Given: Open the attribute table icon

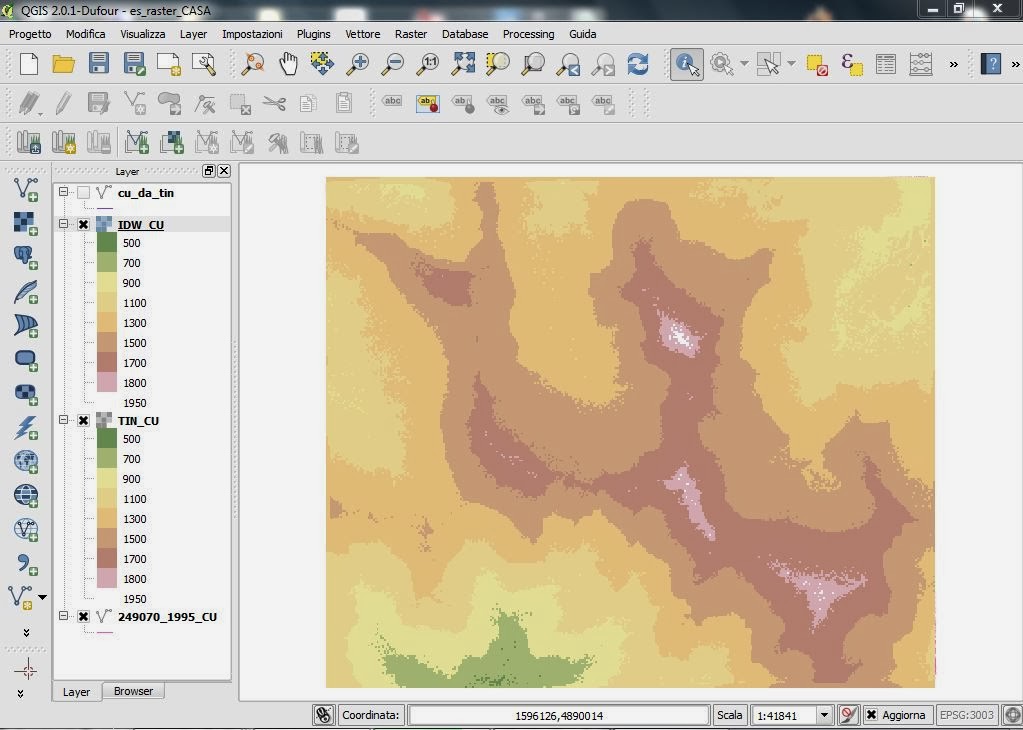Looking at the screenshot, I should pyautogui.click(x=885, y=63).
